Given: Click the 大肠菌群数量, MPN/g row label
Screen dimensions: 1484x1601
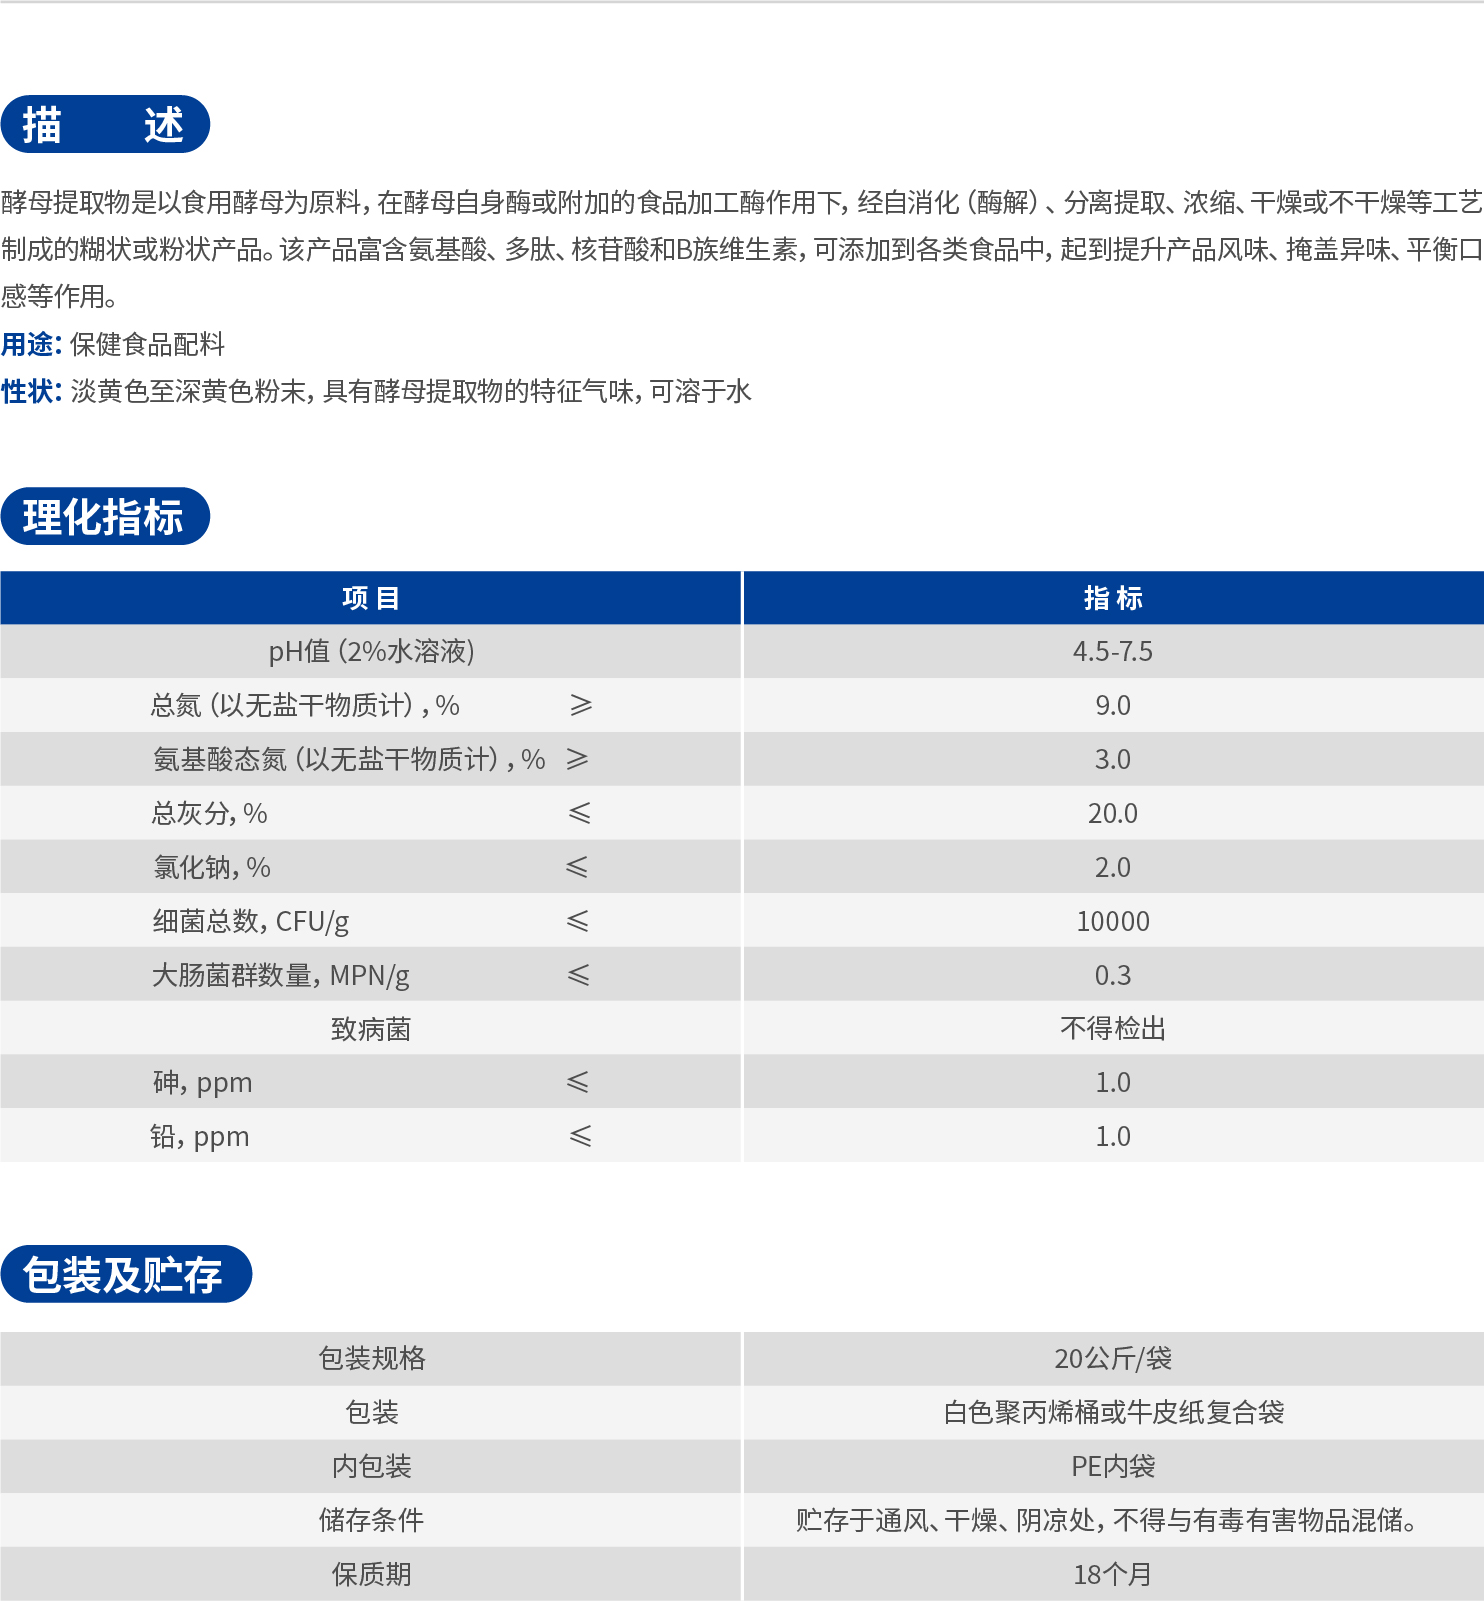Looking at the screenshot, I should tap(281, 976).
